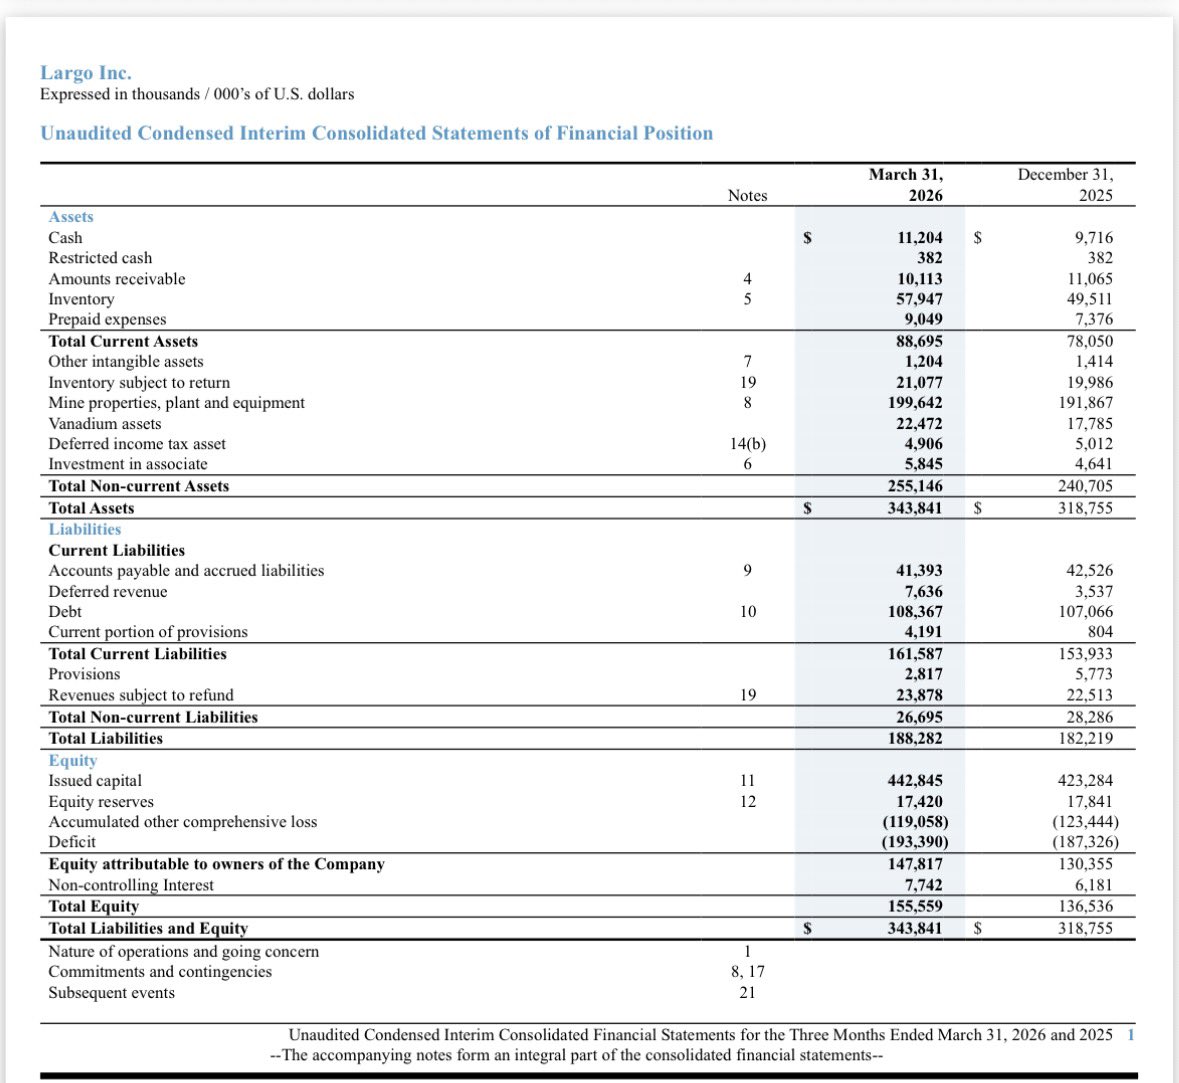Select Debt value 108,367

(915, 612)
